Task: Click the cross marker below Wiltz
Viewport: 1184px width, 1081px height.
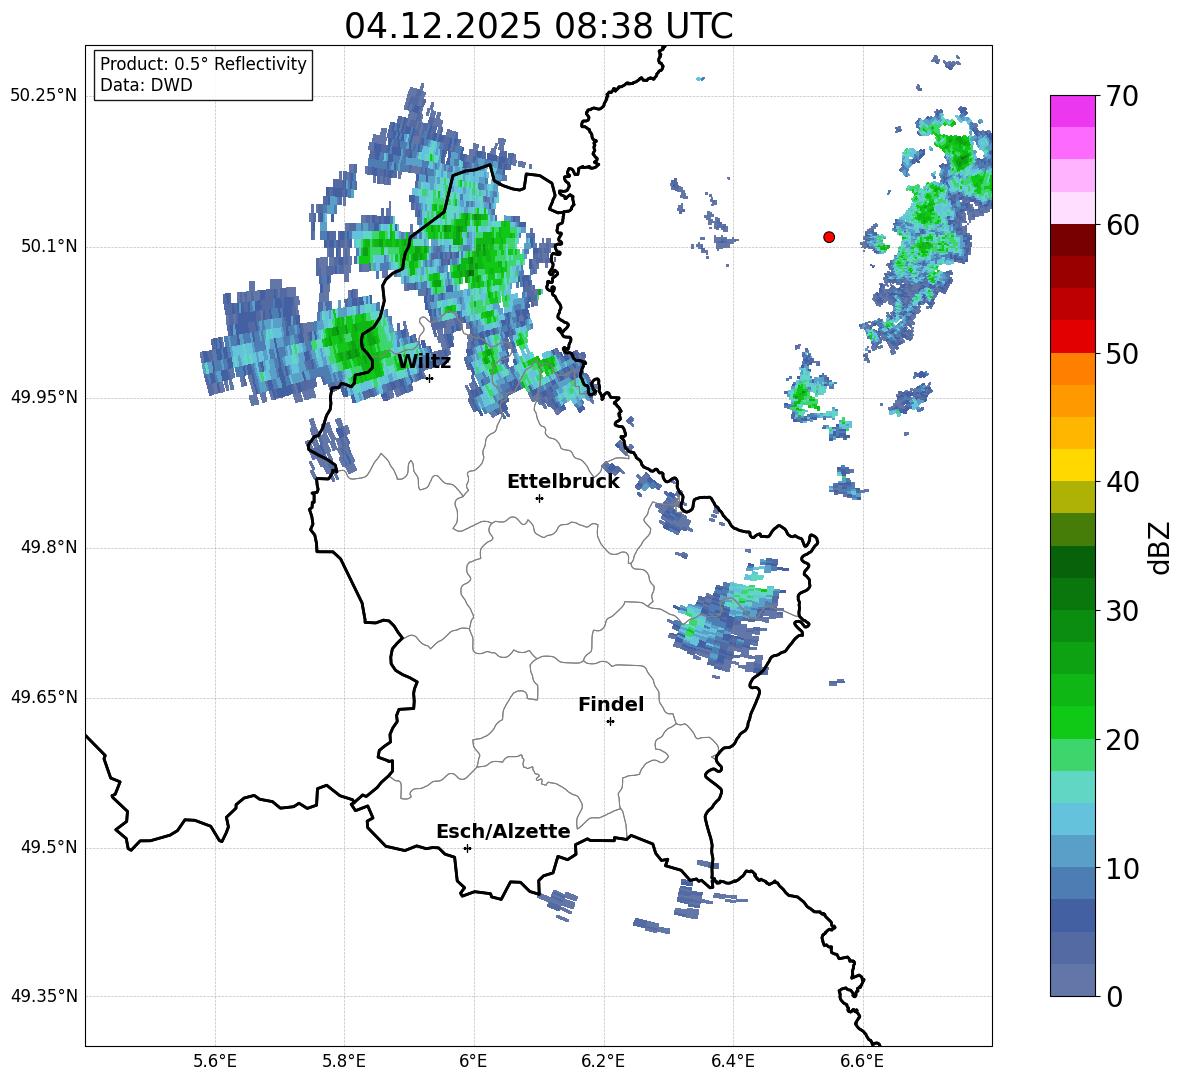Action: point(429,378)
